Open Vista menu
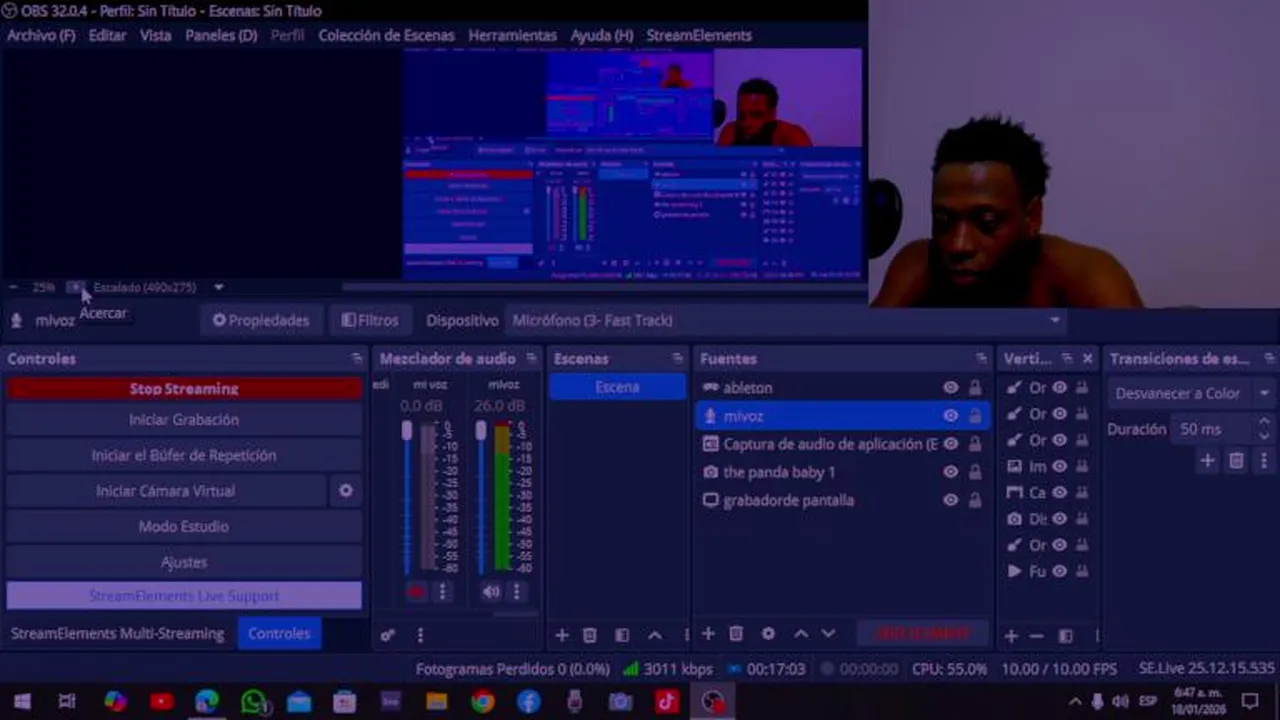1280x720 pixels. pos(155,35)
